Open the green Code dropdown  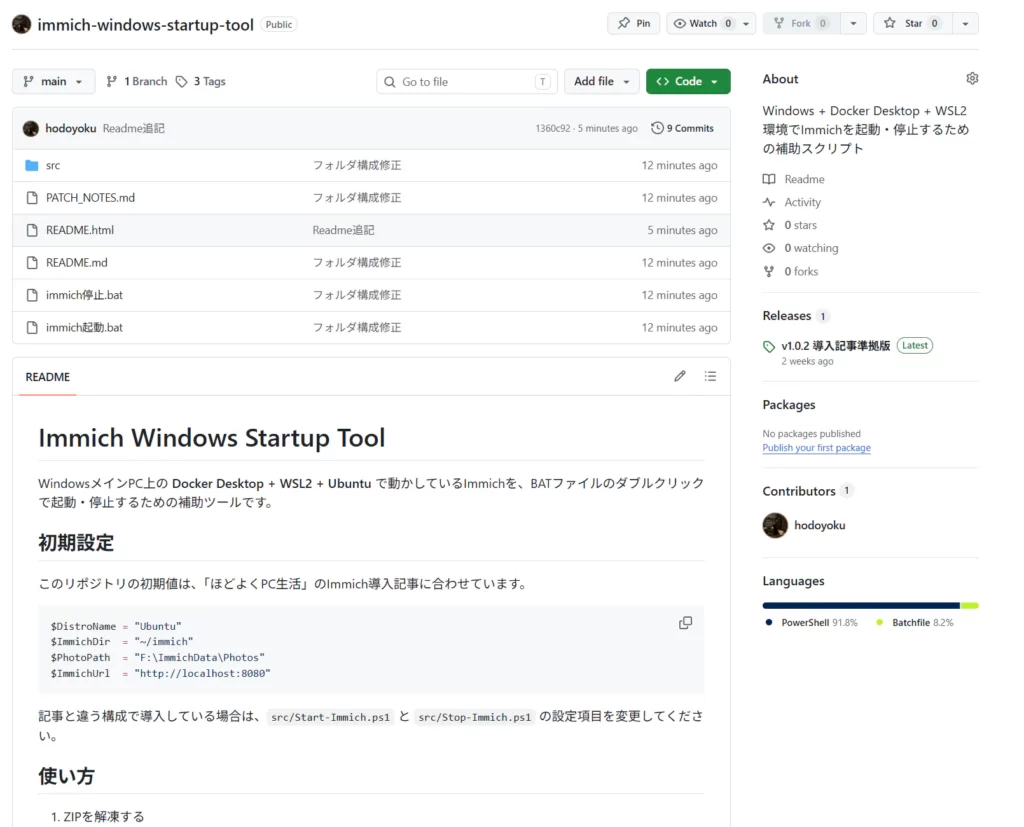[x=688, y=82]
